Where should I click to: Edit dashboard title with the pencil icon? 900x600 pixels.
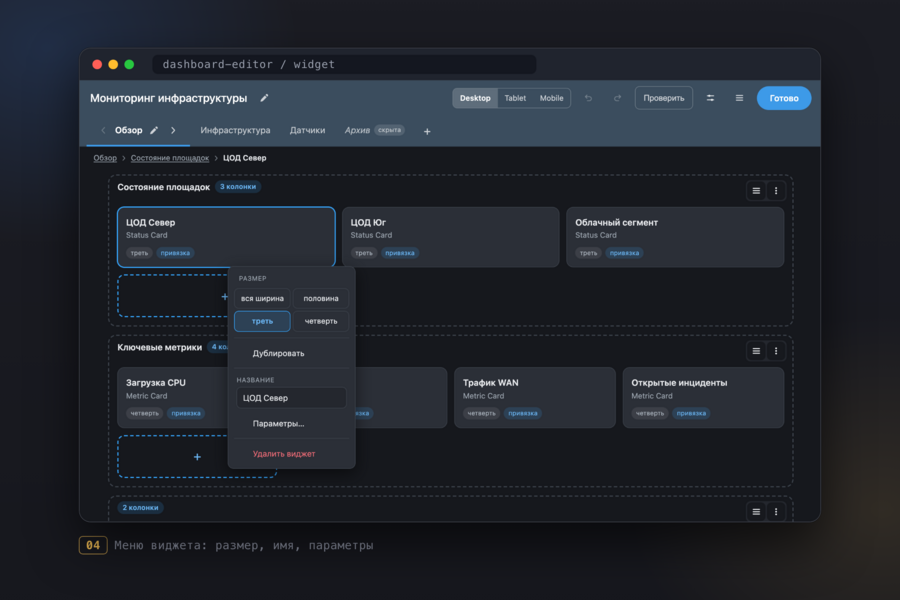(x=264, y=98)
